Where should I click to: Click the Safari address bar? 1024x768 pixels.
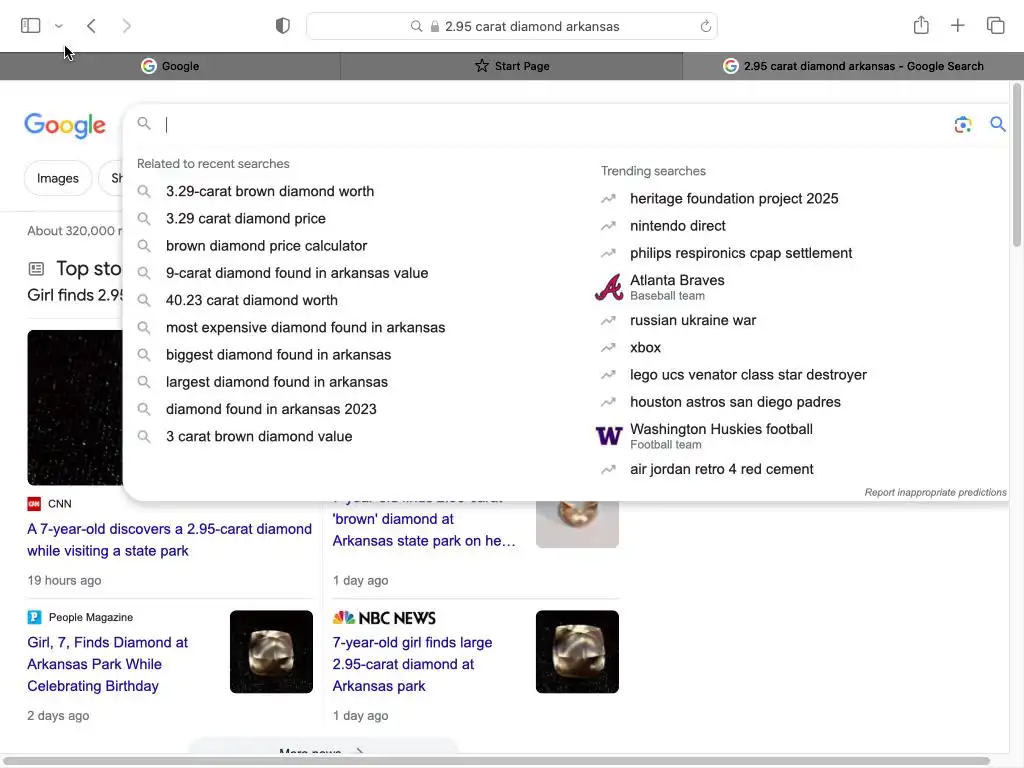pos(512,27)
